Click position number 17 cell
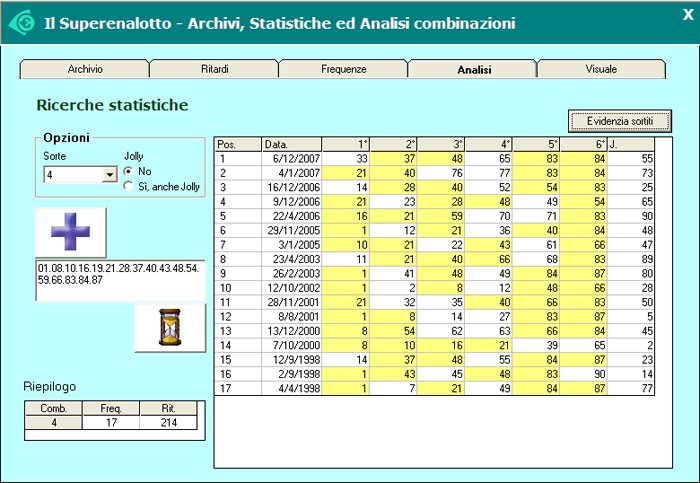This screenshot has width=700, height=483. [x=238, y=388]
